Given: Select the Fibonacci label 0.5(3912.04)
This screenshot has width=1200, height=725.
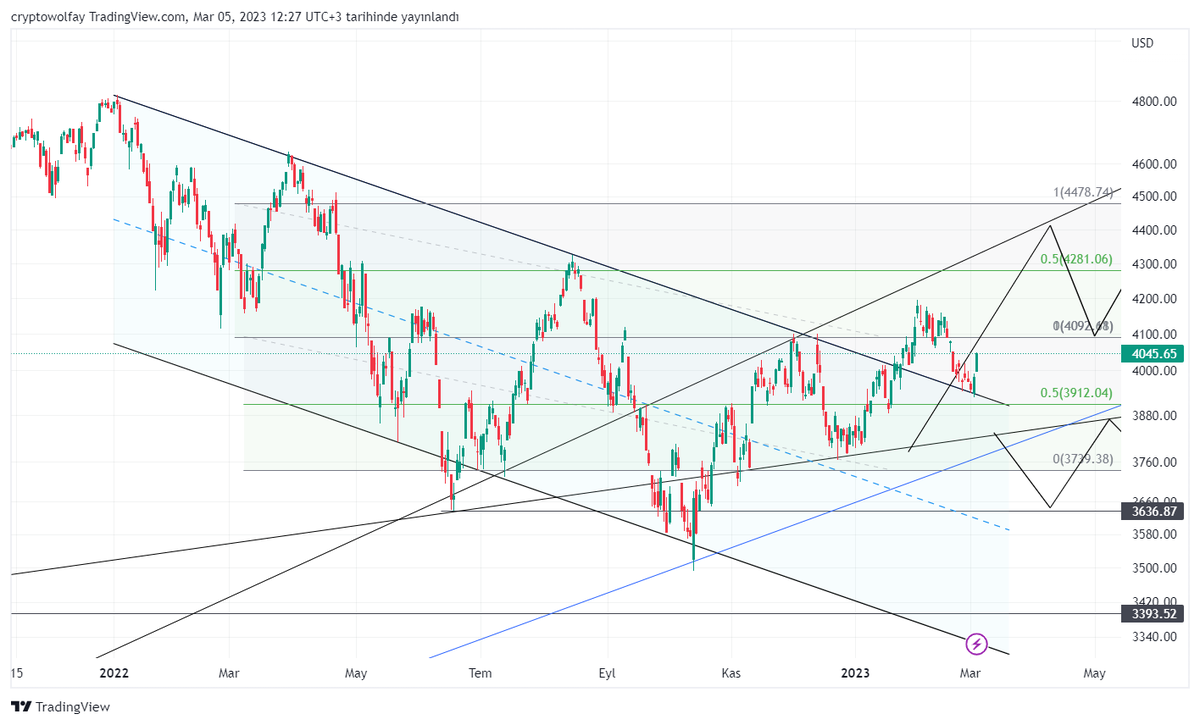Looking at the screenshot, I should pos(1076,393).
